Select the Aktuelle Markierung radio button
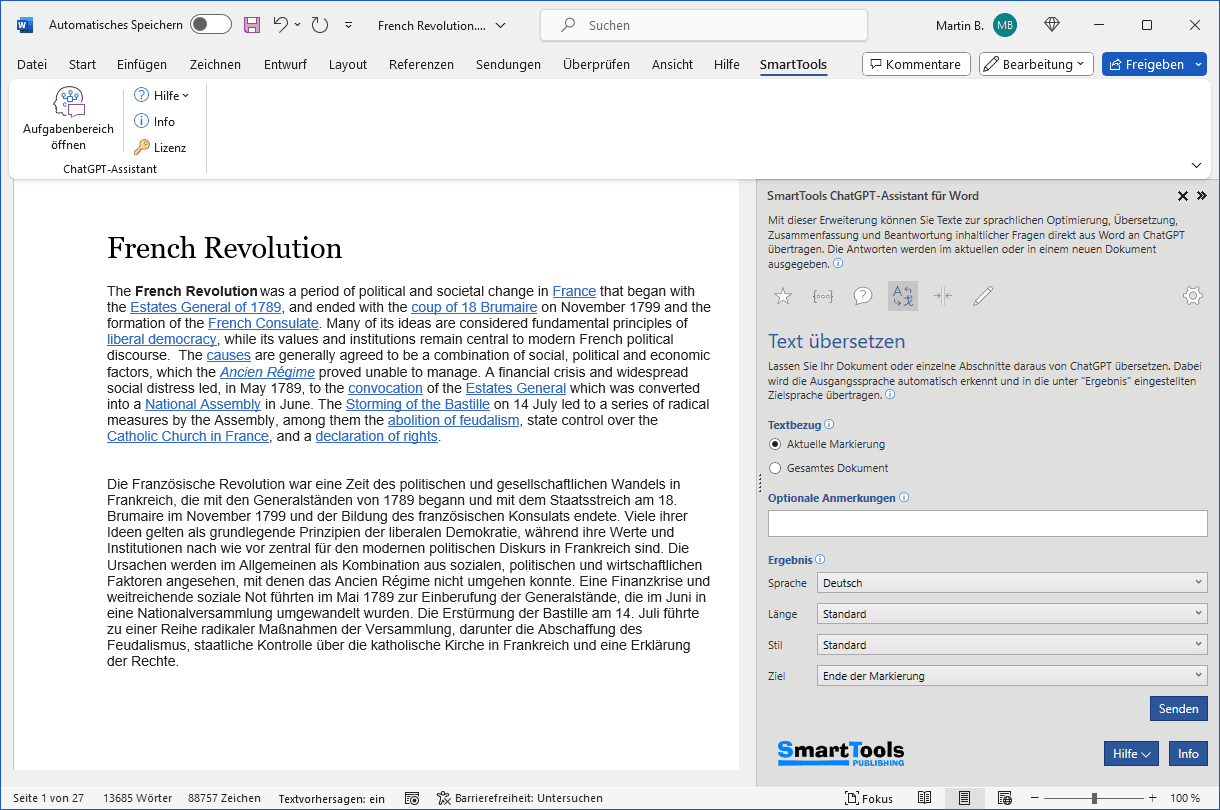This screenshot has height=810, width=1220. 775,444
